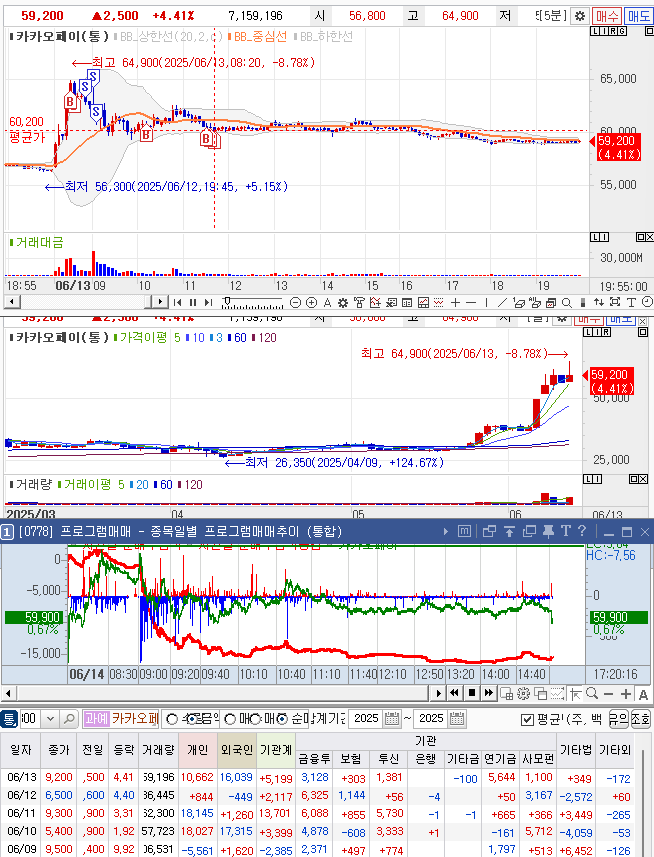Click plus icon in program trading toolbar
654x857 pixels.
pos(626,694)
